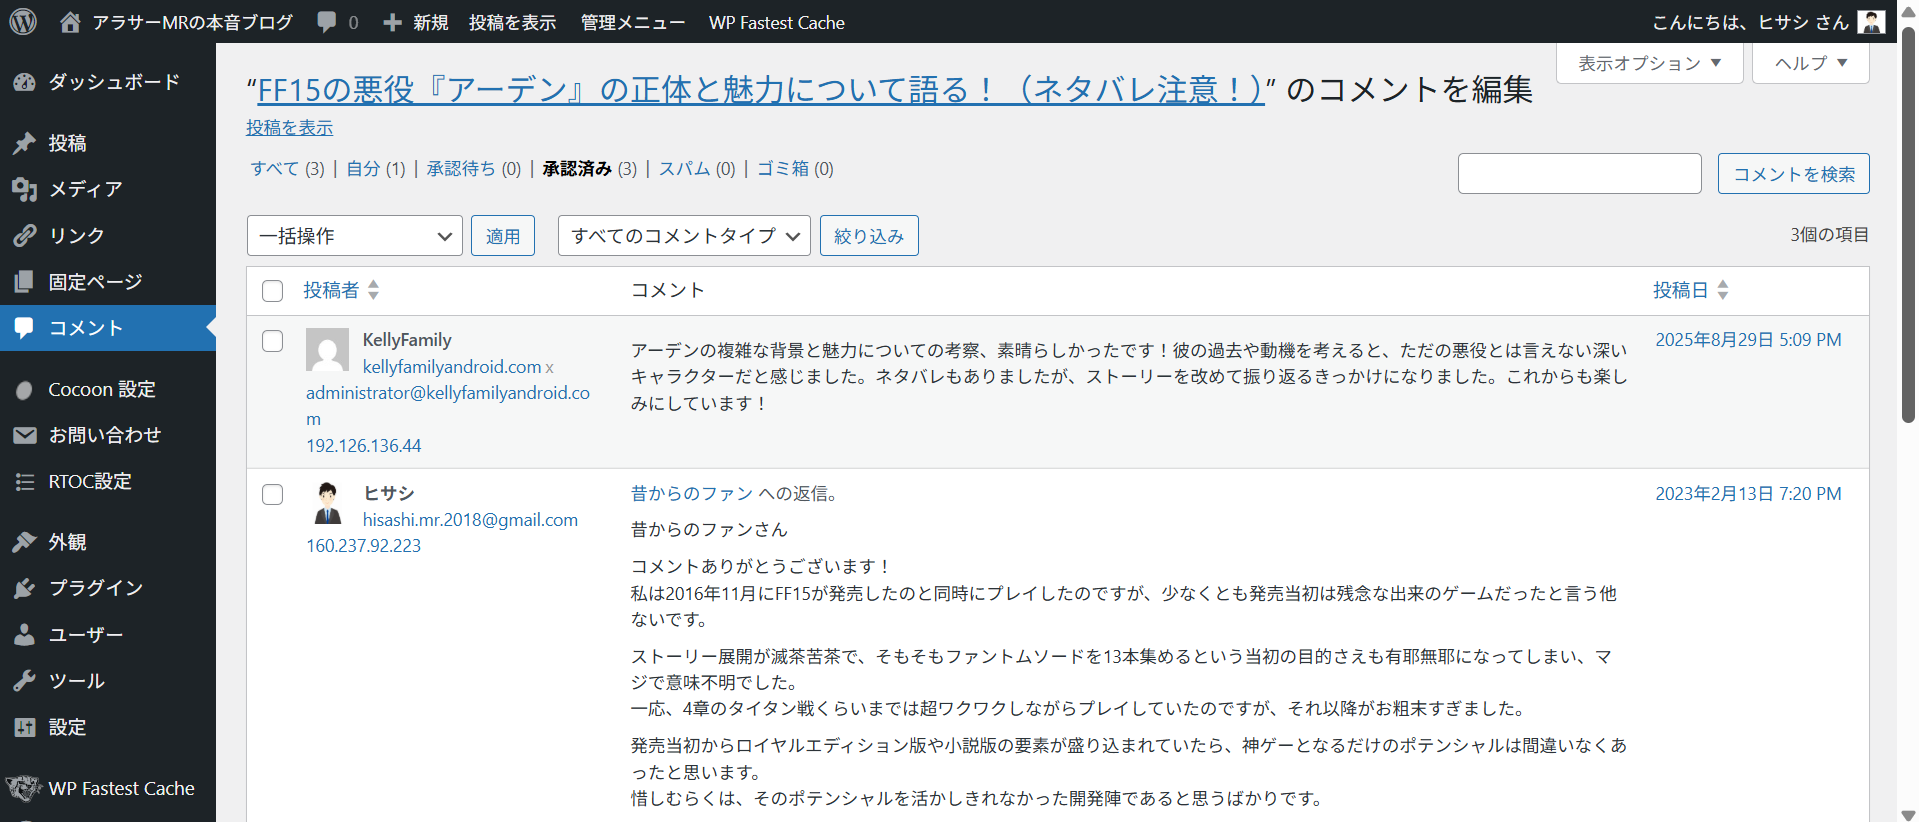Image resolution: width=1919 pixels, height=822 pixels.
Task: Filter comments by 承認済み
Action: (x=577, y=169)
